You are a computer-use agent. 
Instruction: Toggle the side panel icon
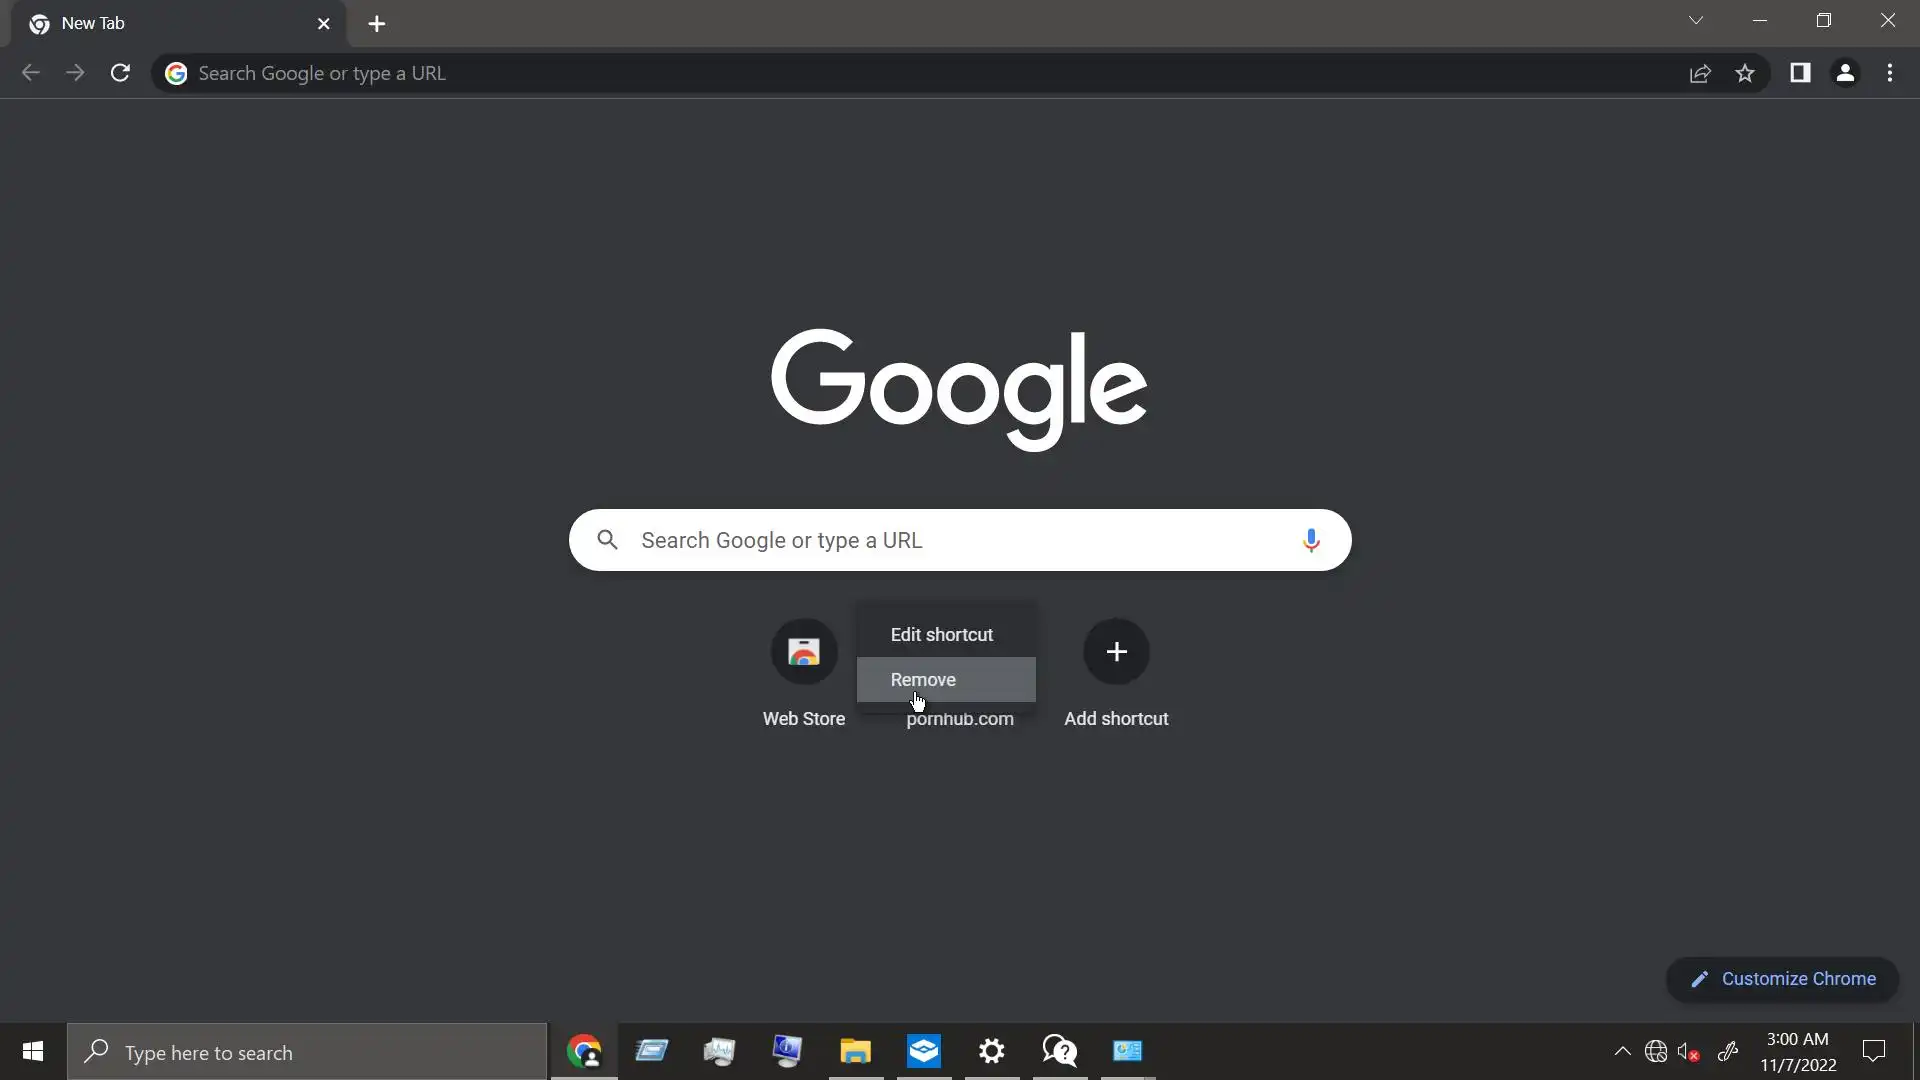(x=1800, y=73)
